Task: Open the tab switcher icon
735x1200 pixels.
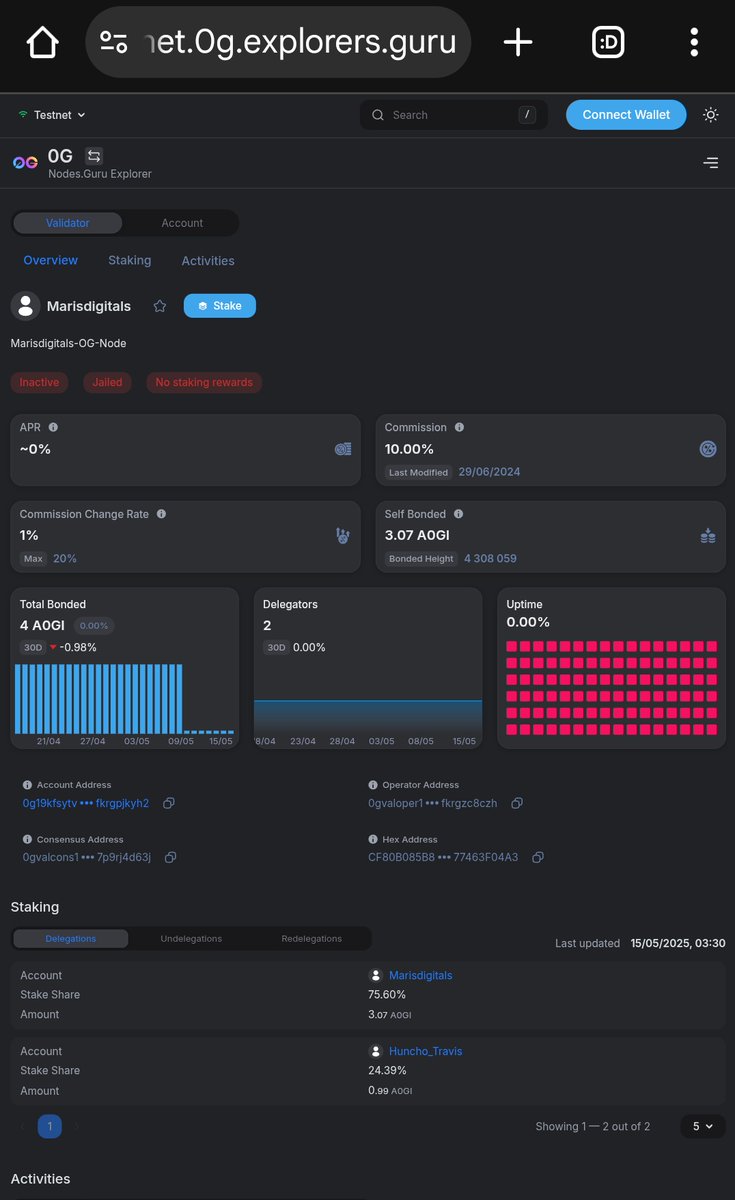Action: (x=608, y=42)
